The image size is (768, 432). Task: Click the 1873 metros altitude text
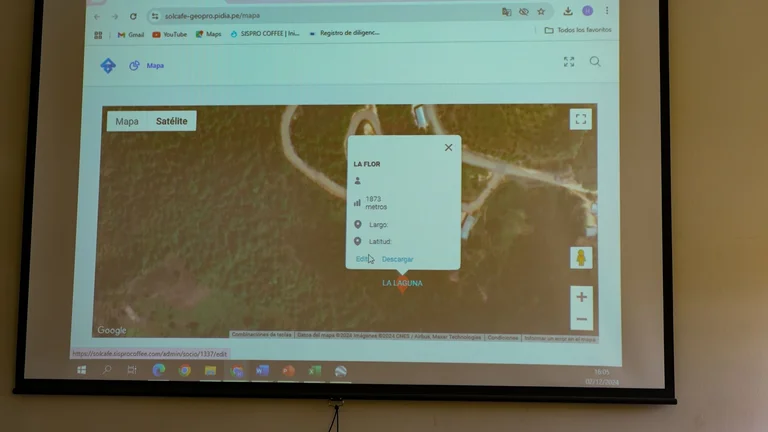tap(376, 203)
